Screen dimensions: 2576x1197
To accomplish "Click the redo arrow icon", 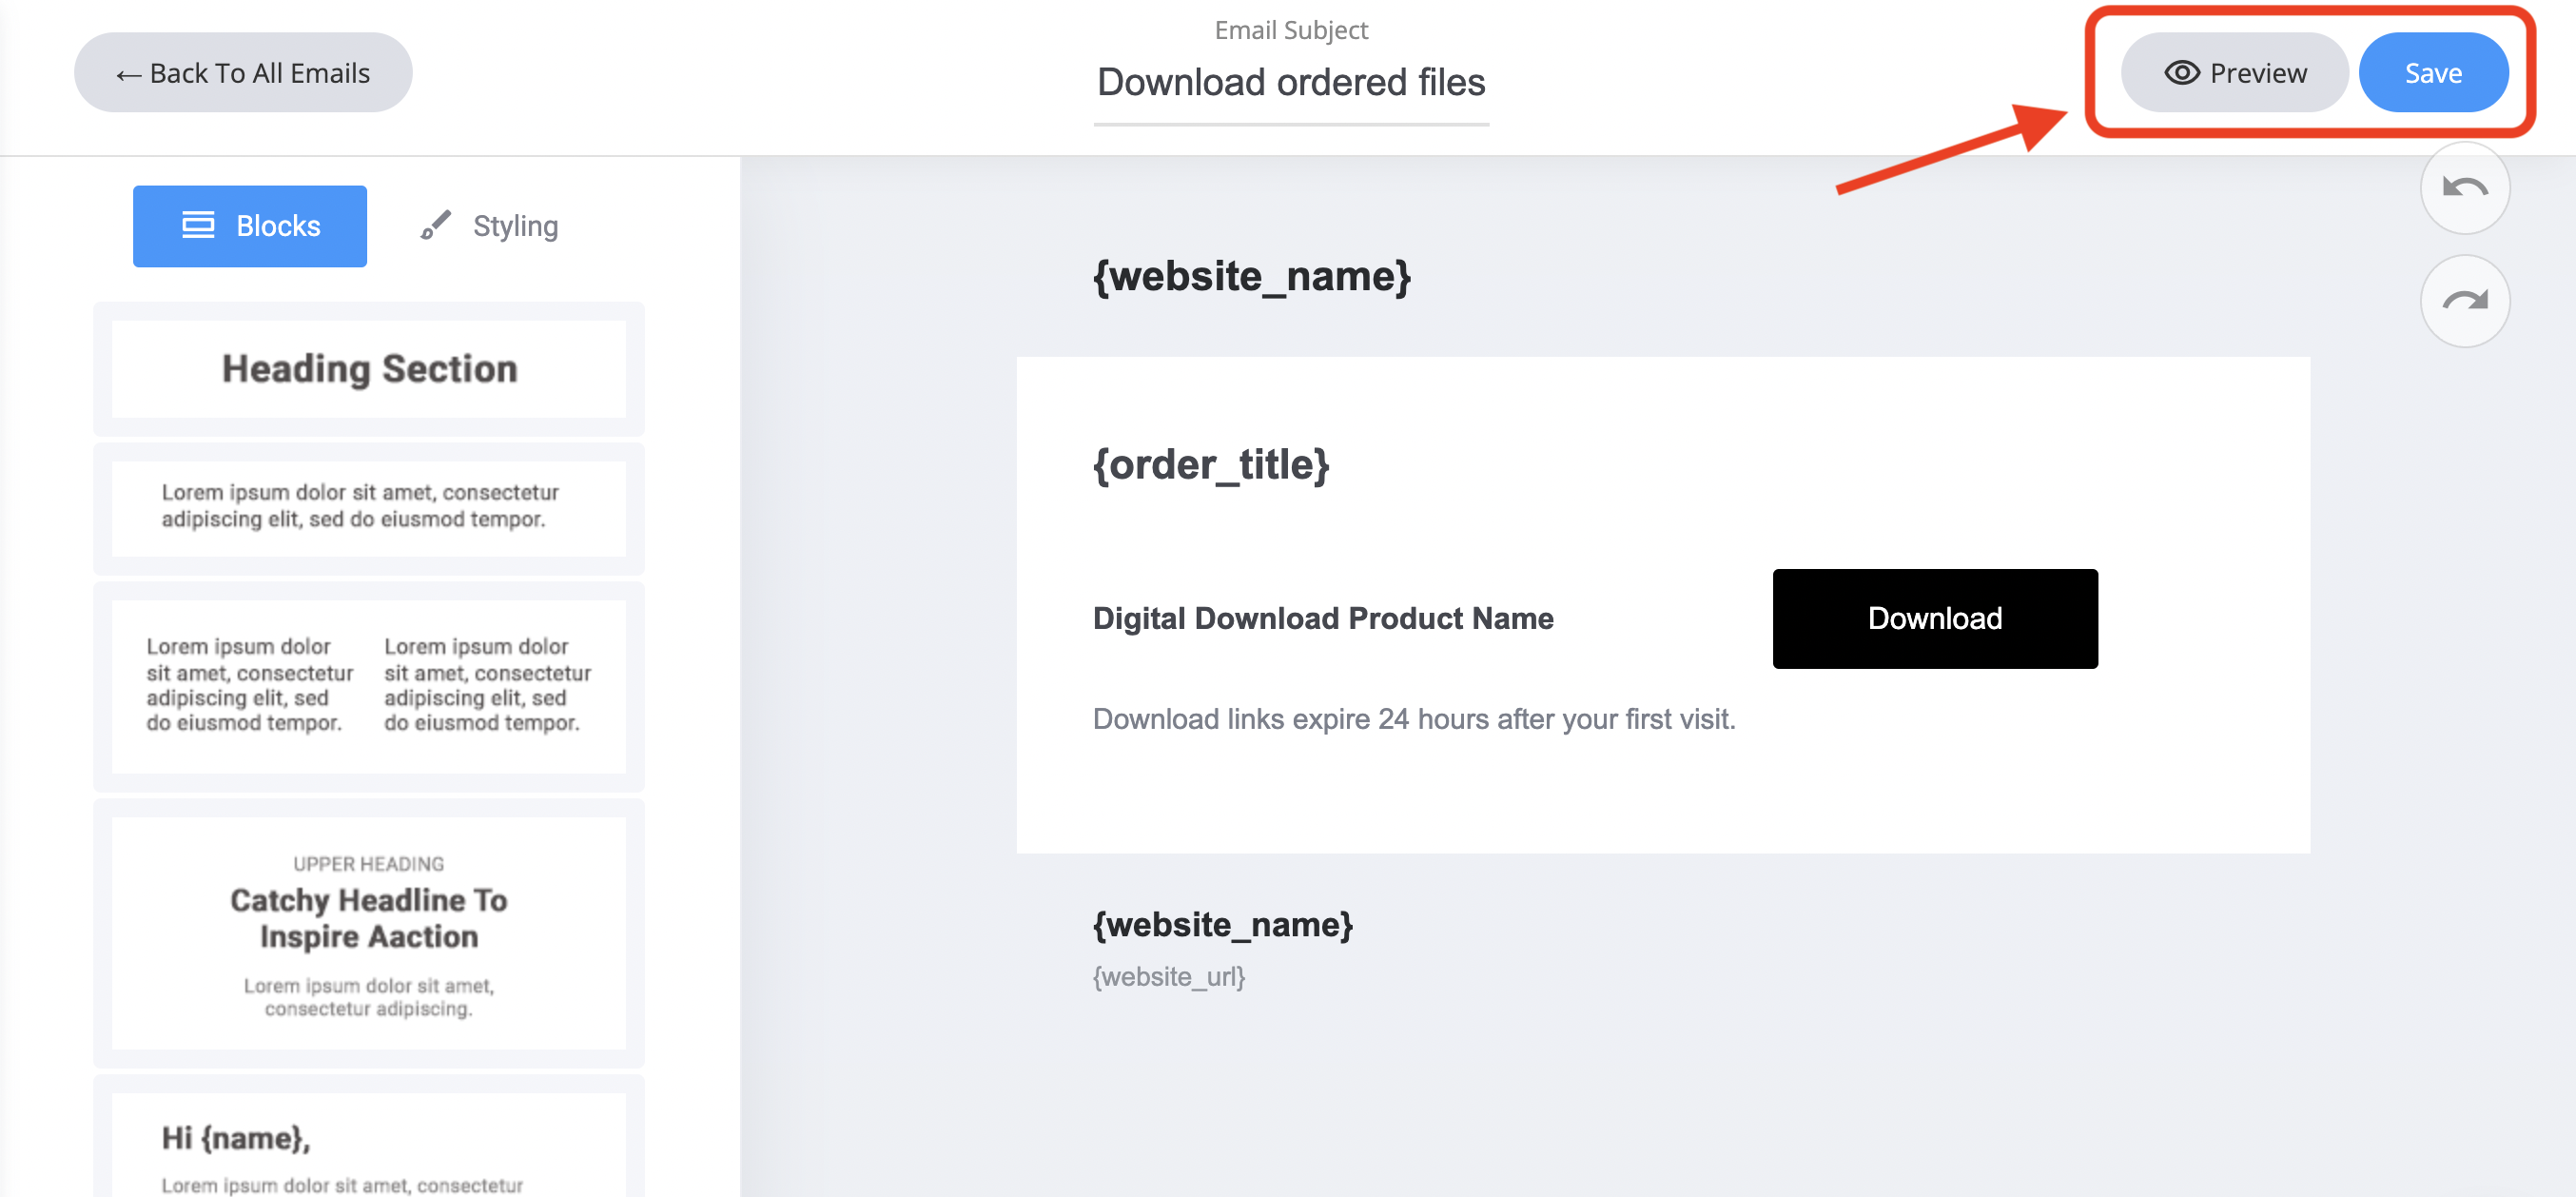I will (x=2464, y=301).
